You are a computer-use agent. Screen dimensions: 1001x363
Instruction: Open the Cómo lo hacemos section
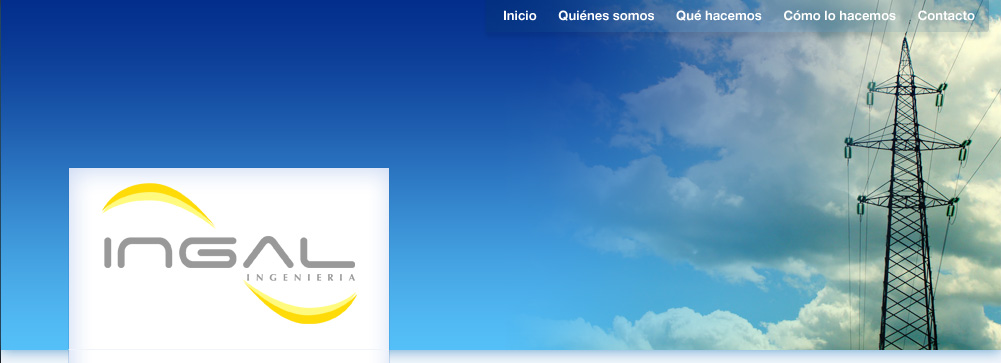click(x=839, y=16)
